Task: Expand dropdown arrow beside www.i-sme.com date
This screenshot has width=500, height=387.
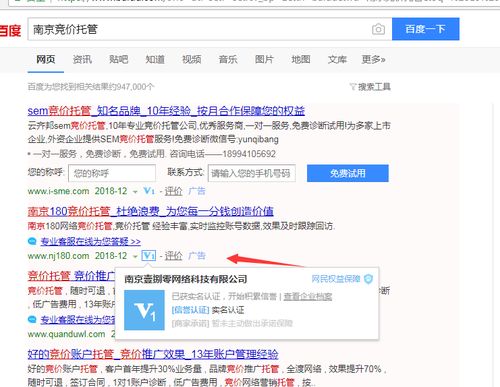Action: 135,192
